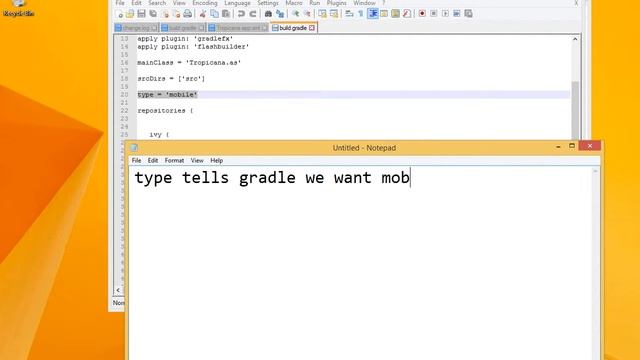Click the line apply plugin: 'flashbuilder'
Viewport: 640px width, 360px height.
pos(193,47)
